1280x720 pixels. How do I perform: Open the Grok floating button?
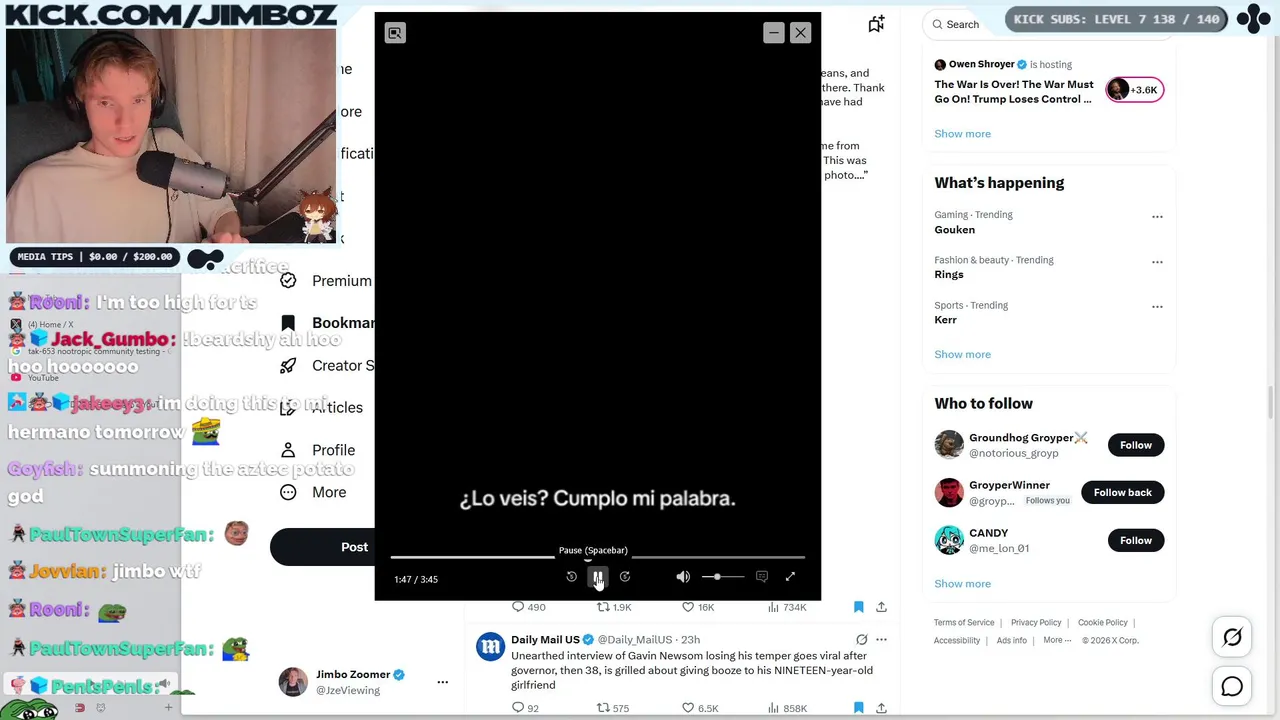click(x=1232, y=637)
